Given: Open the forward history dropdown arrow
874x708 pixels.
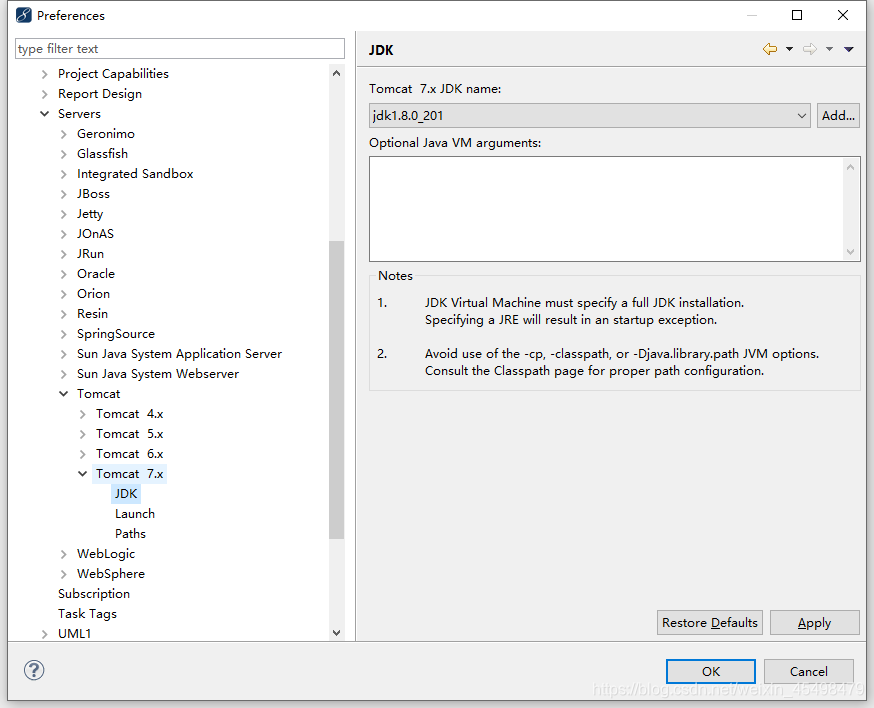Looking at the screenshot, I should point(829,49).
